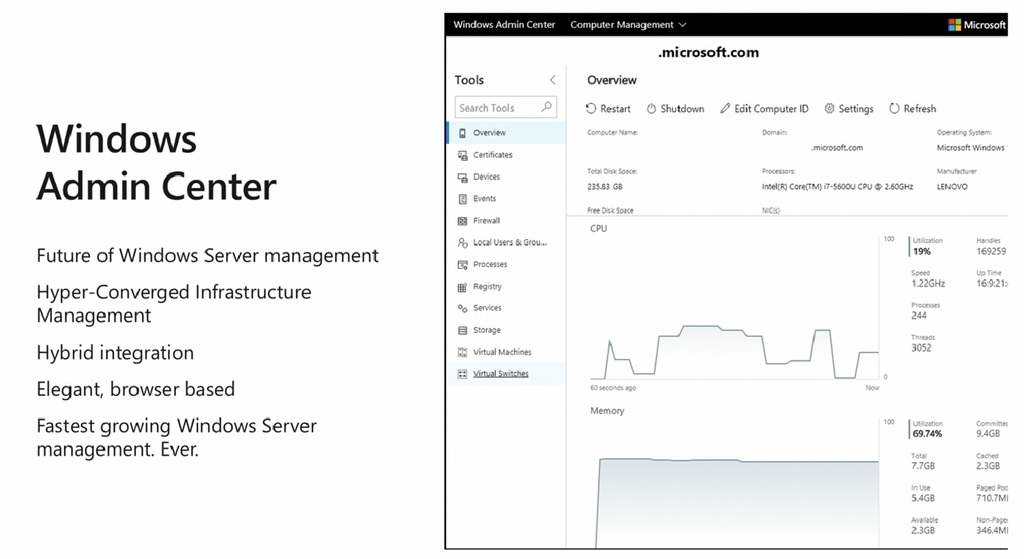Click the Processes count 244
The image size is (1024, 559).
919,315
